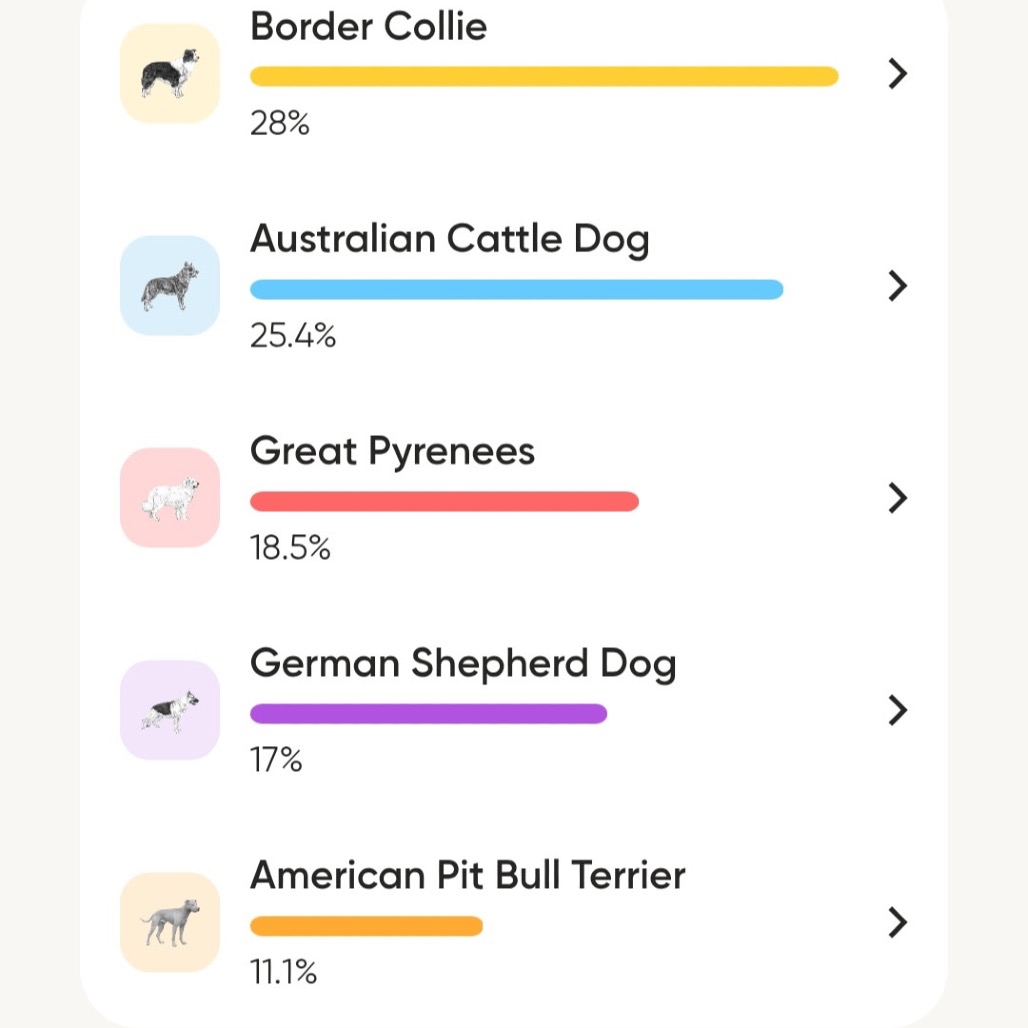Open Great Pyrenees details arrow
The width and height of the screenshot is (1028, 1028).
tap(898, 498)
